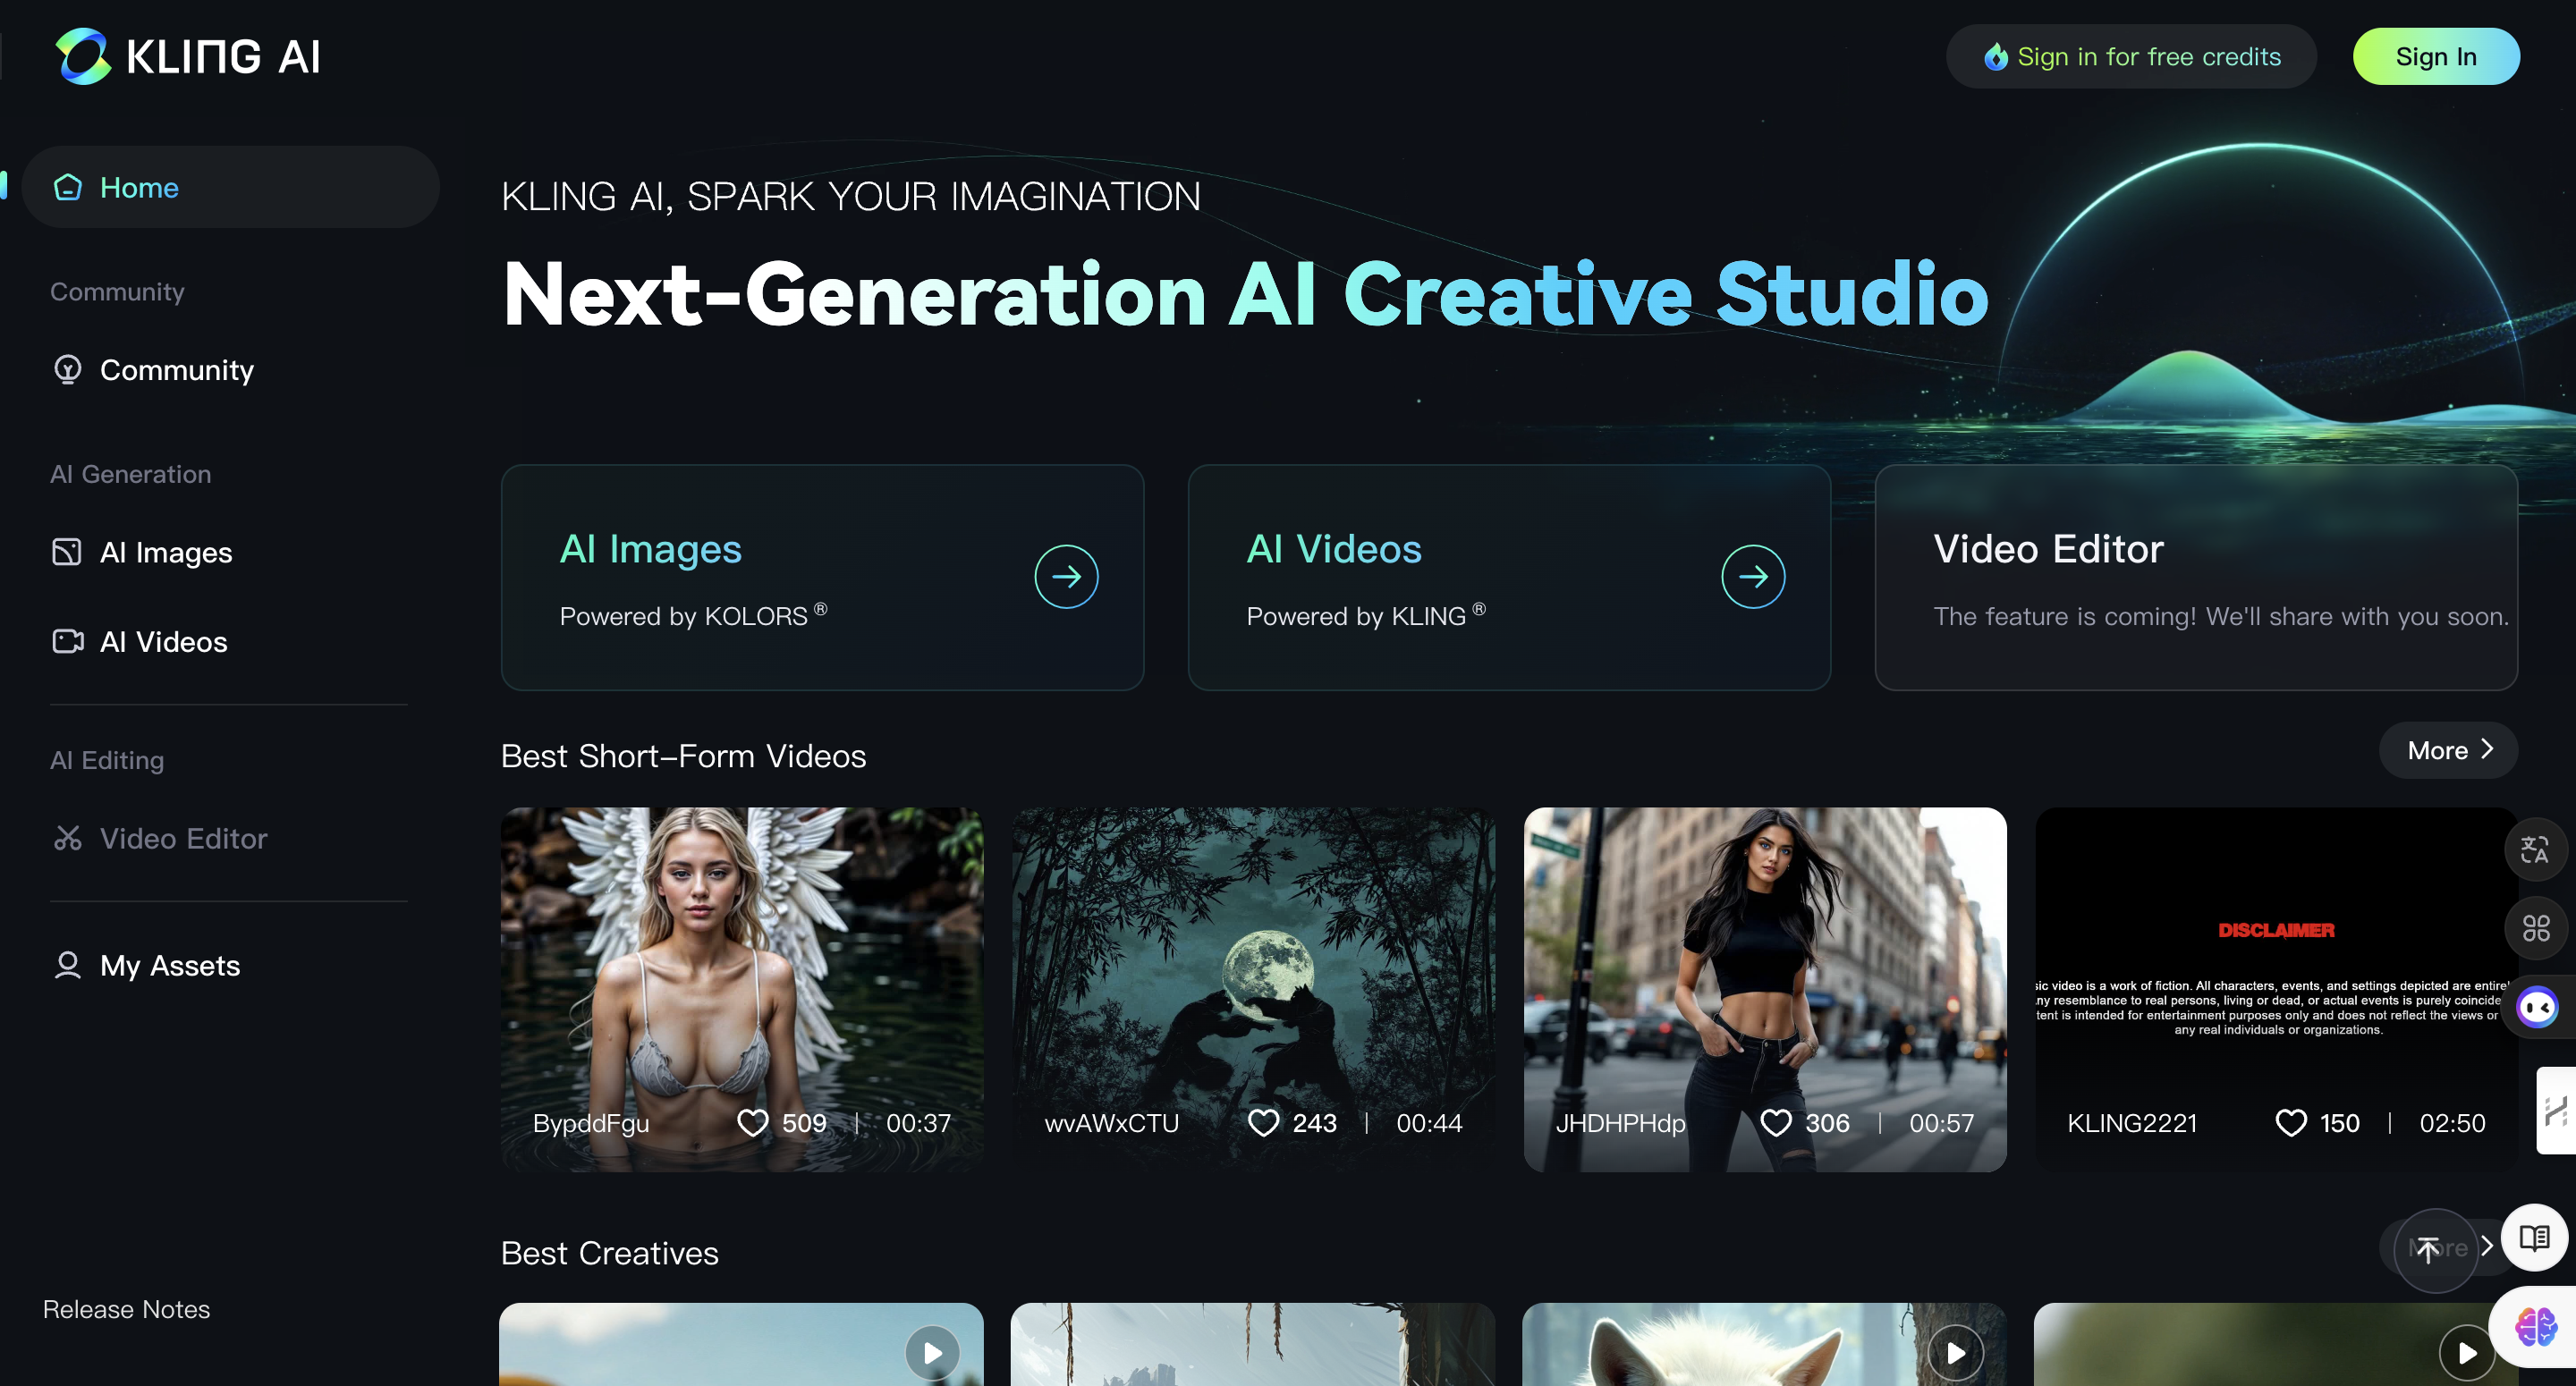Click the My Assets person icon

pyautogui.click(x=67, y=965)
